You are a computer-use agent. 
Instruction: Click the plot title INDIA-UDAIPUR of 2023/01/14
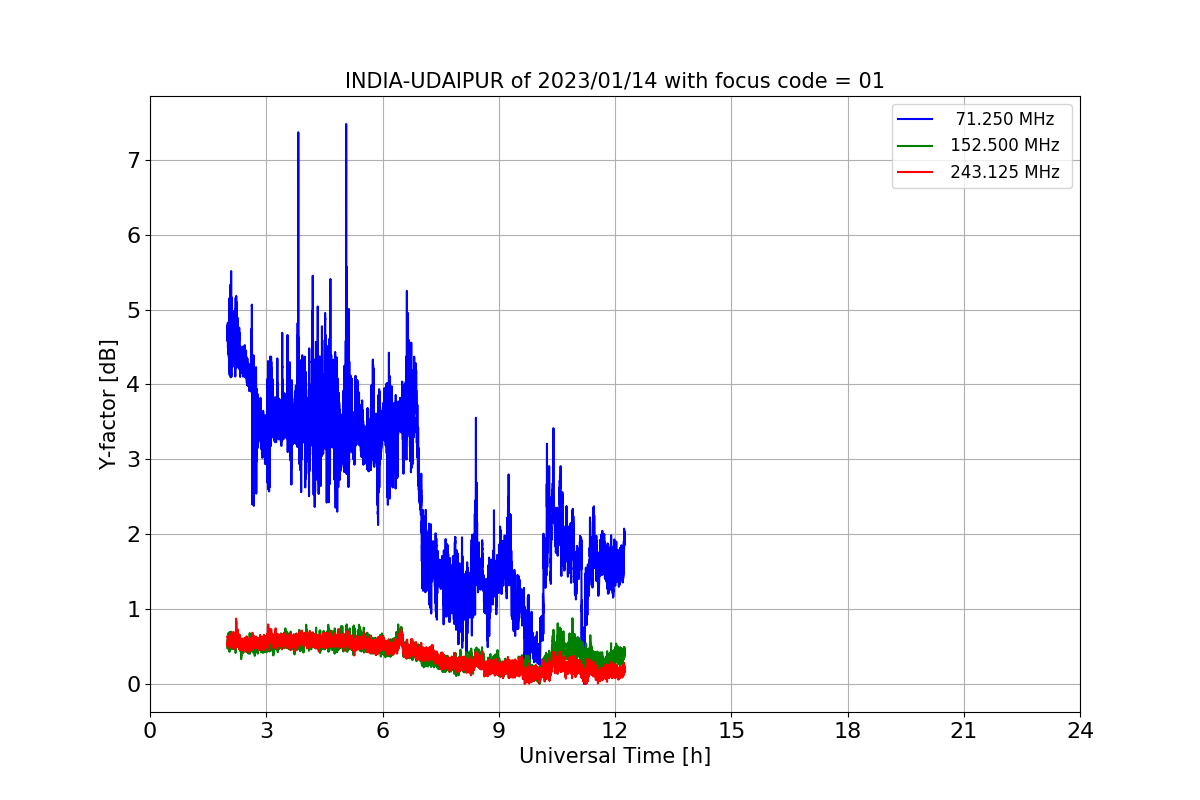pos(614,81)
